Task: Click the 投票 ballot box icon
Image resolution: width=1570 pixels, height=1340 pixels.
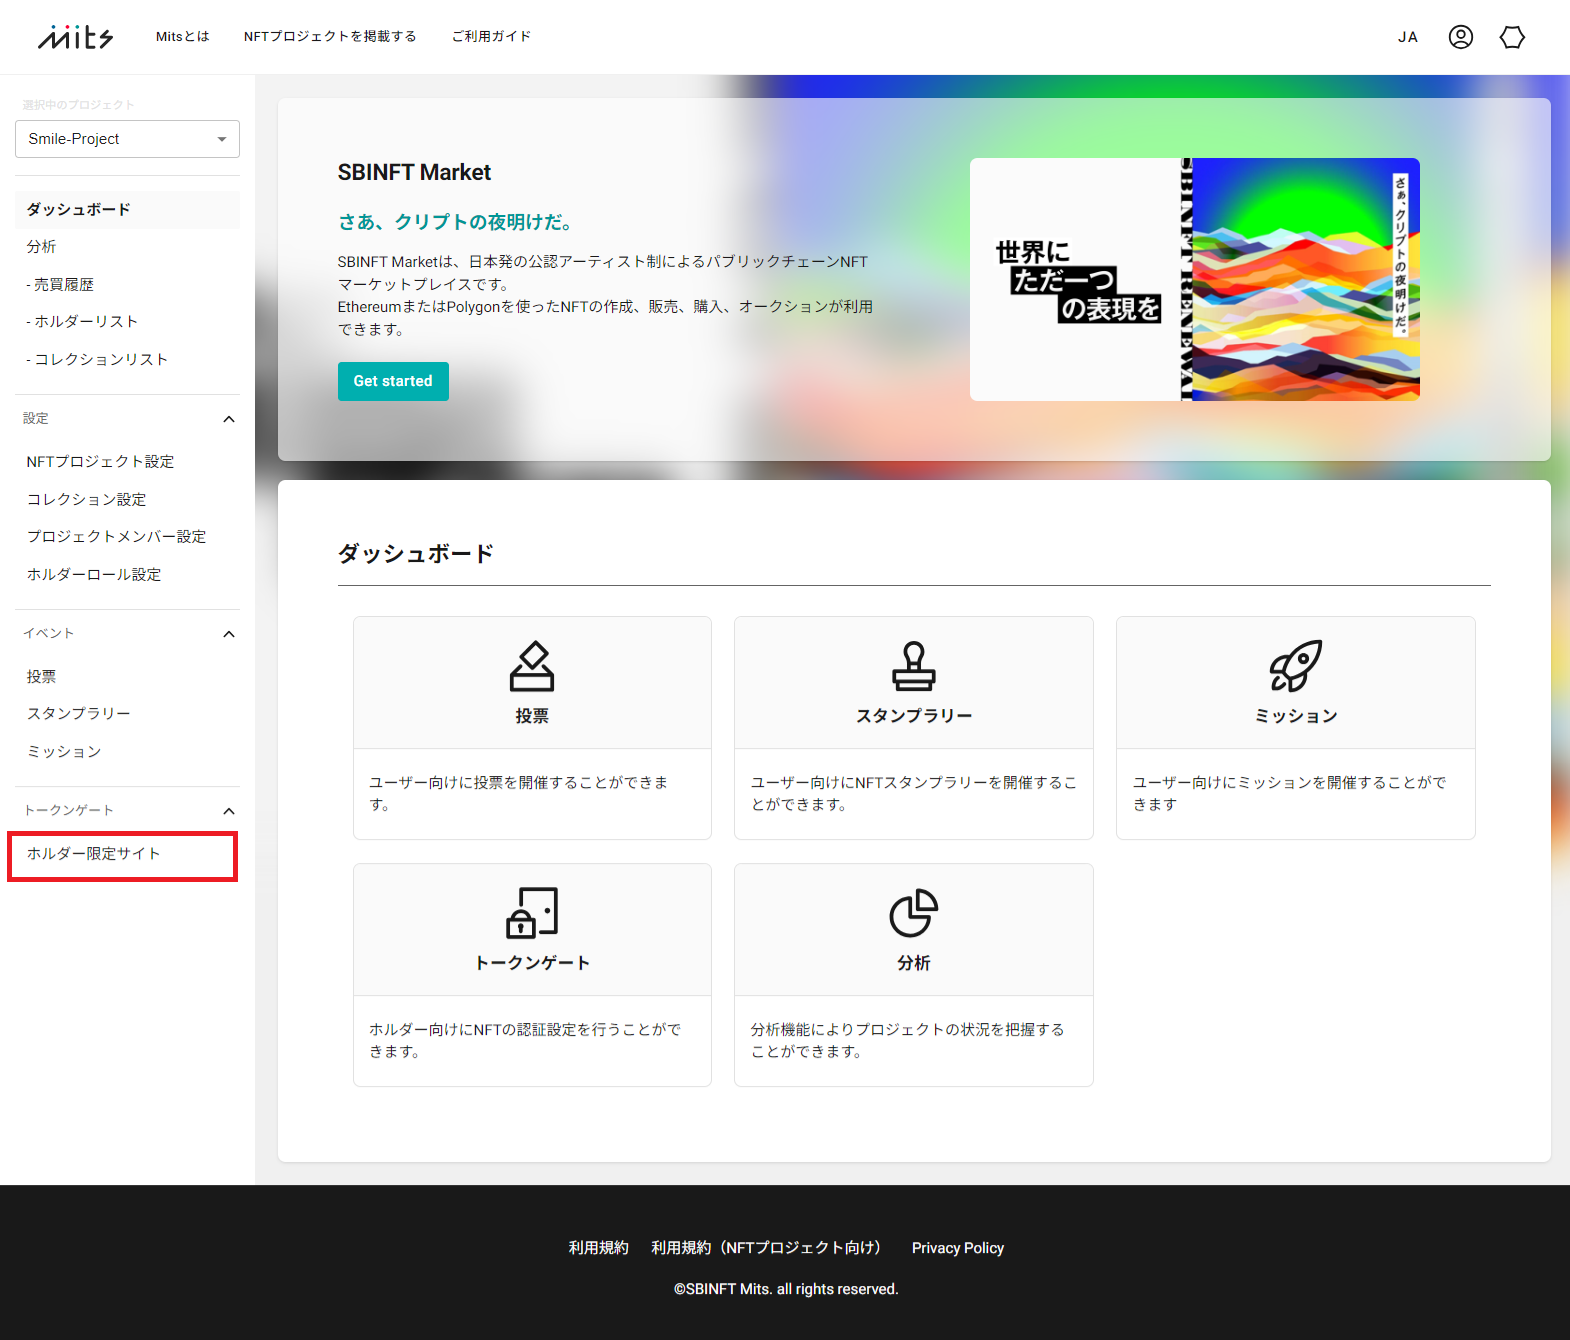Action: tap(532, 666)
